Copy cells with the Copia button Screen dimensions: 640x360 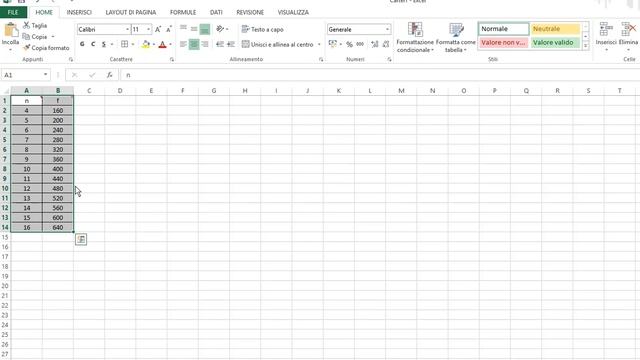click(x=35, y=37)
